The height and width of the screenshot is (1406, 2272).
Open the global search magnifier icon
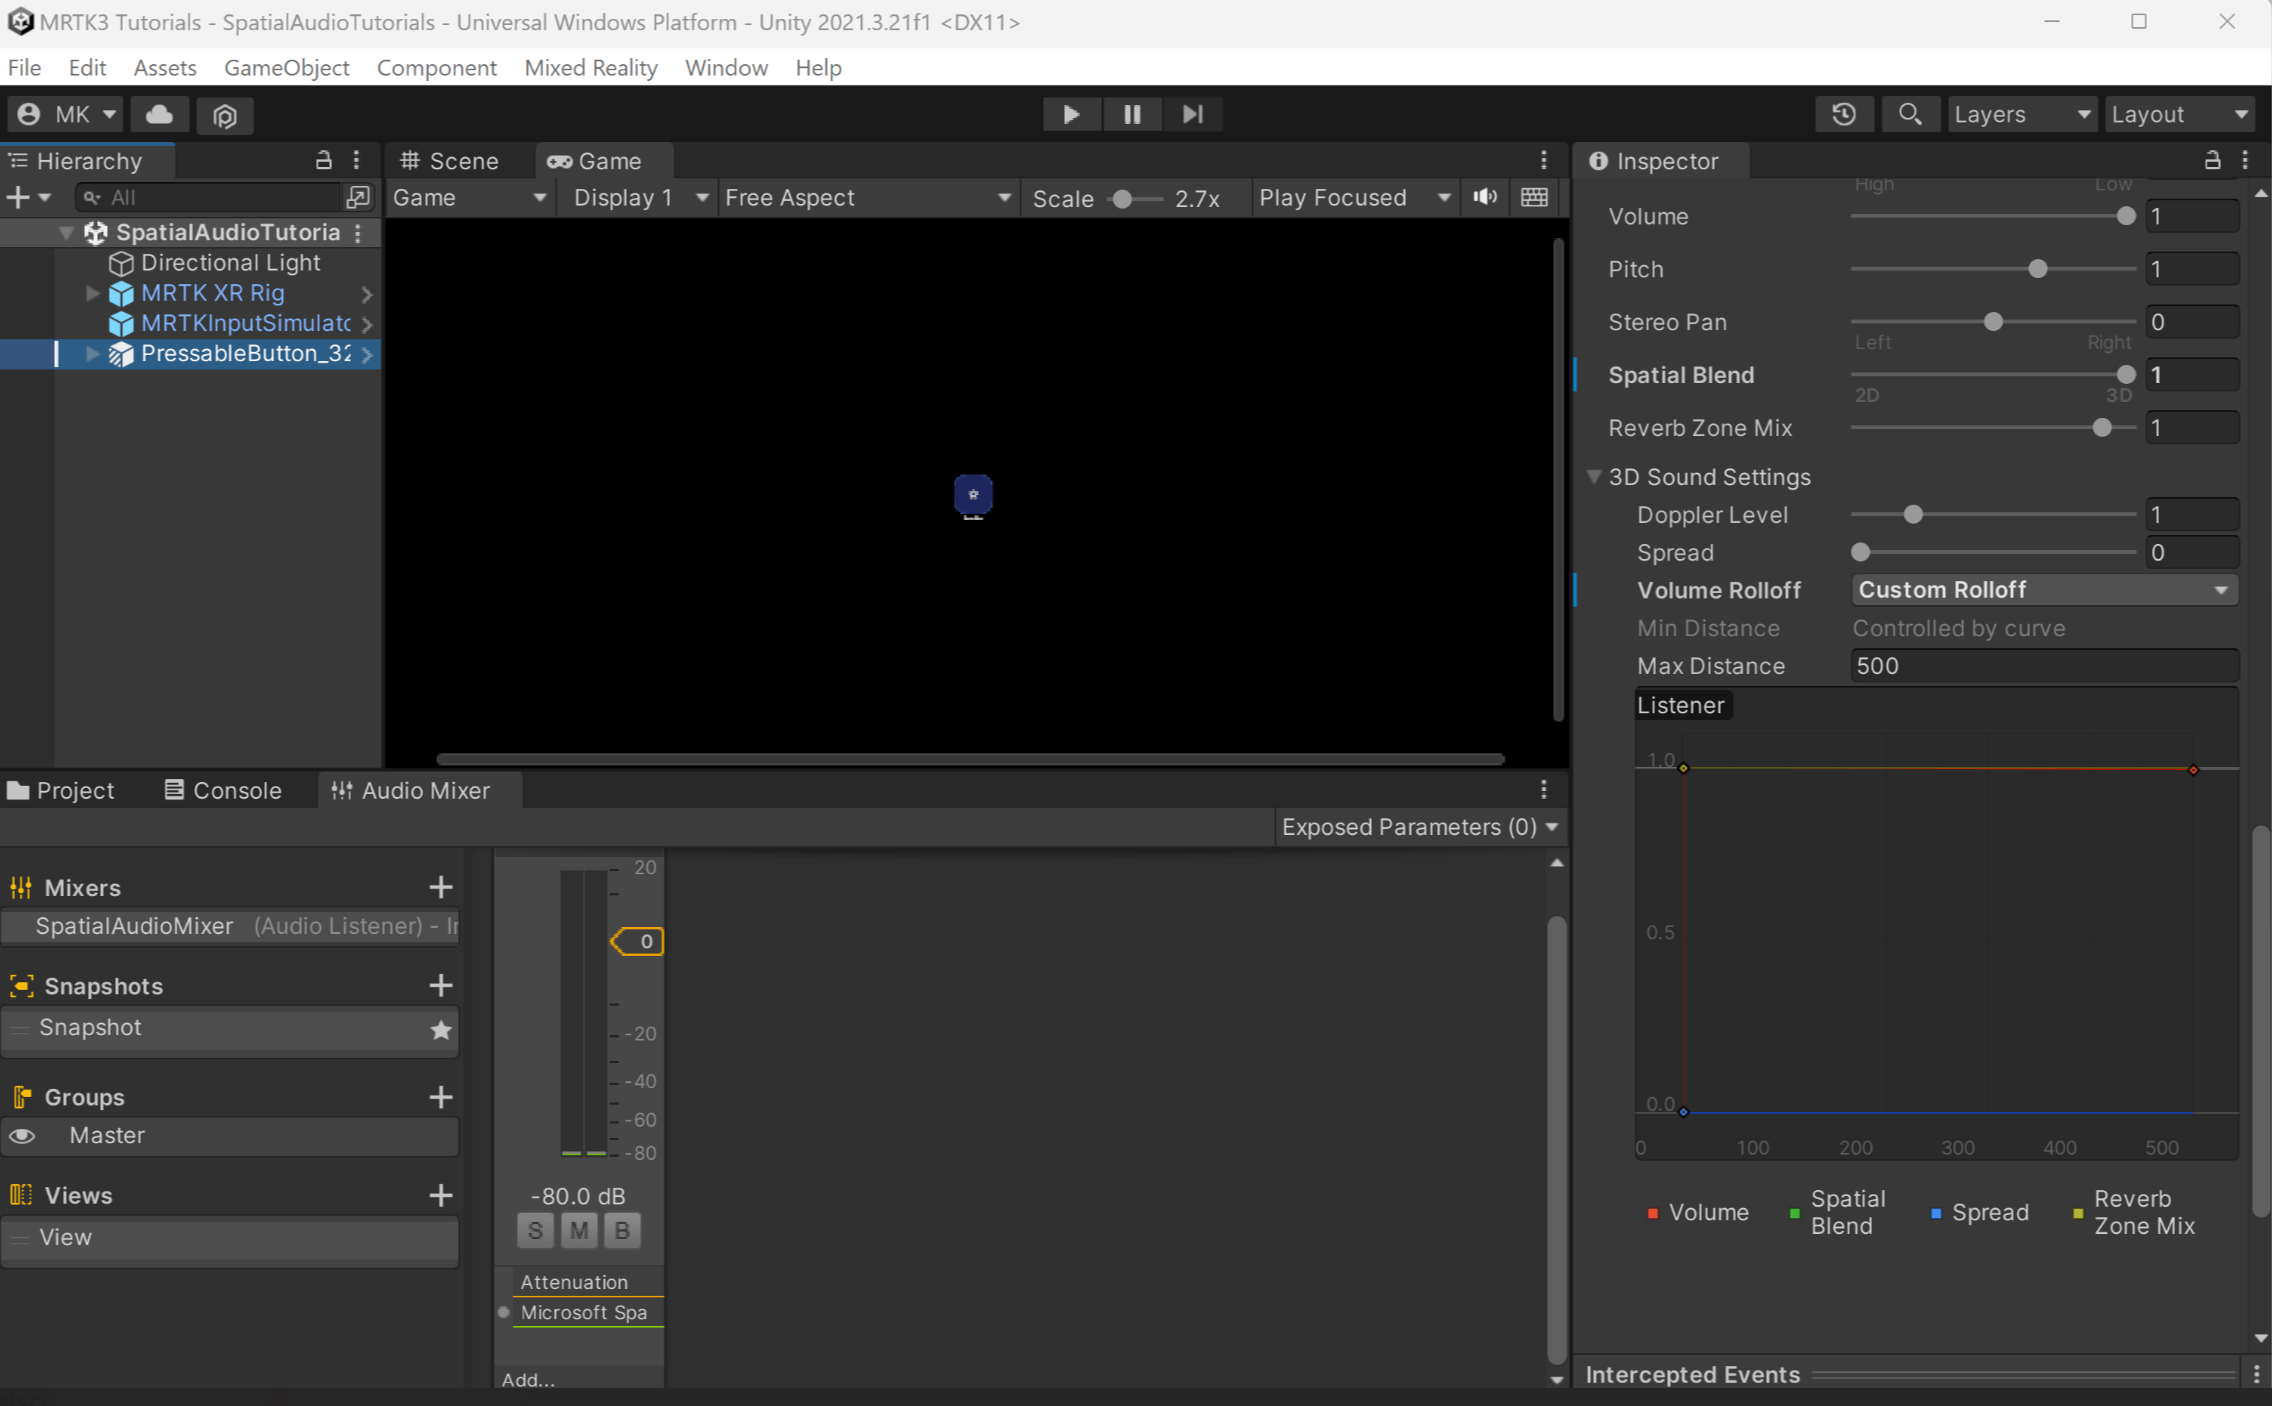click(1910, 113)
